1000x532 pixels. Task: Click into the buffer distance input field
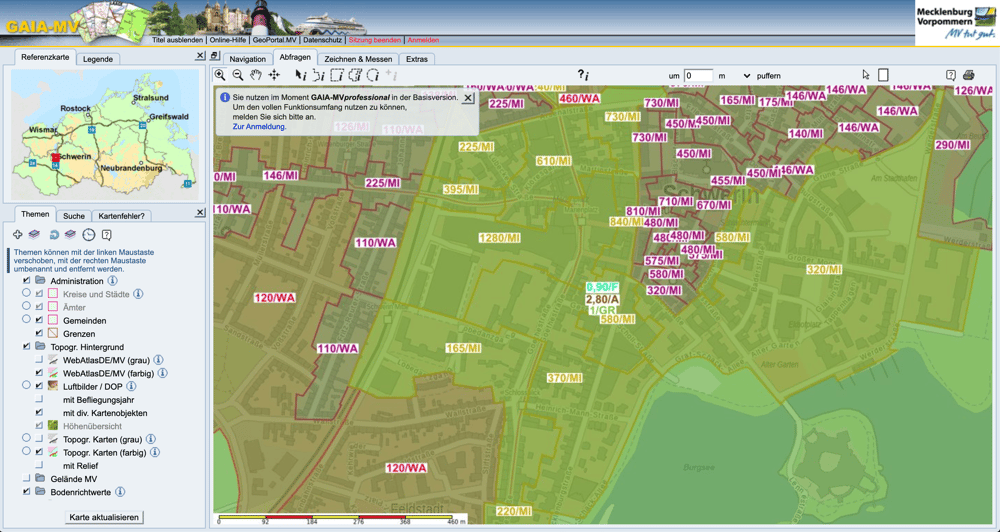[698, 75]
